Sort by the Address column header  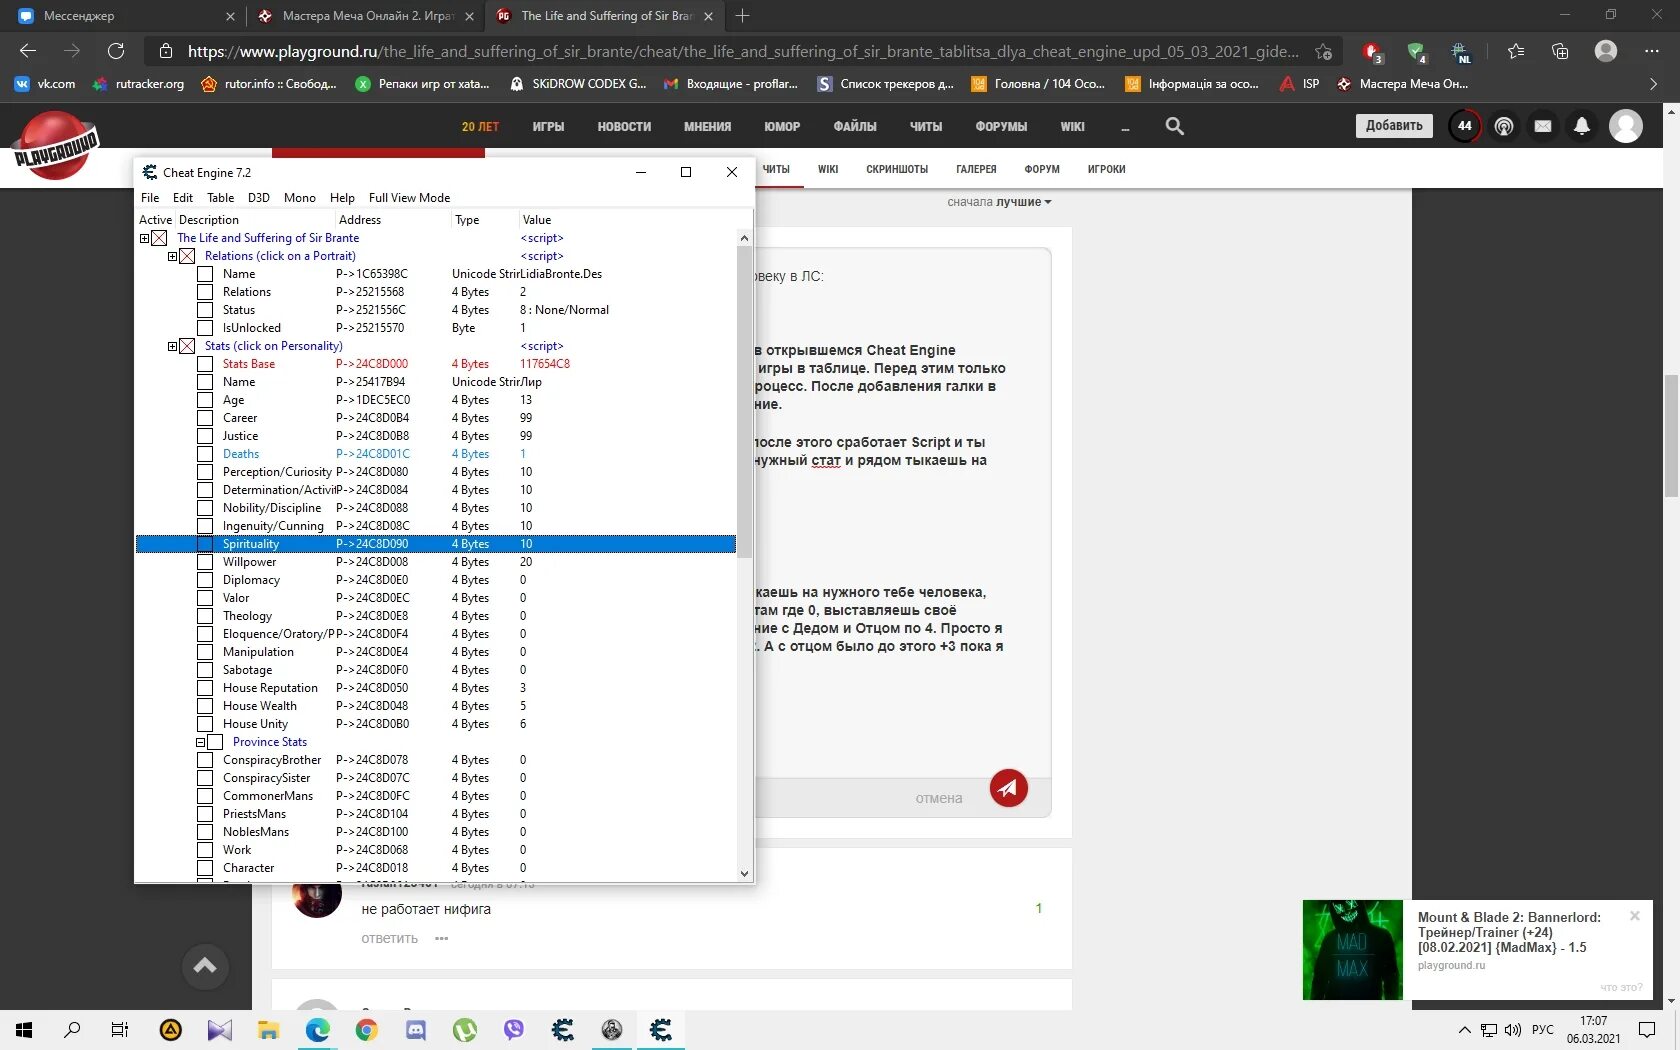(x=360, y=220)
